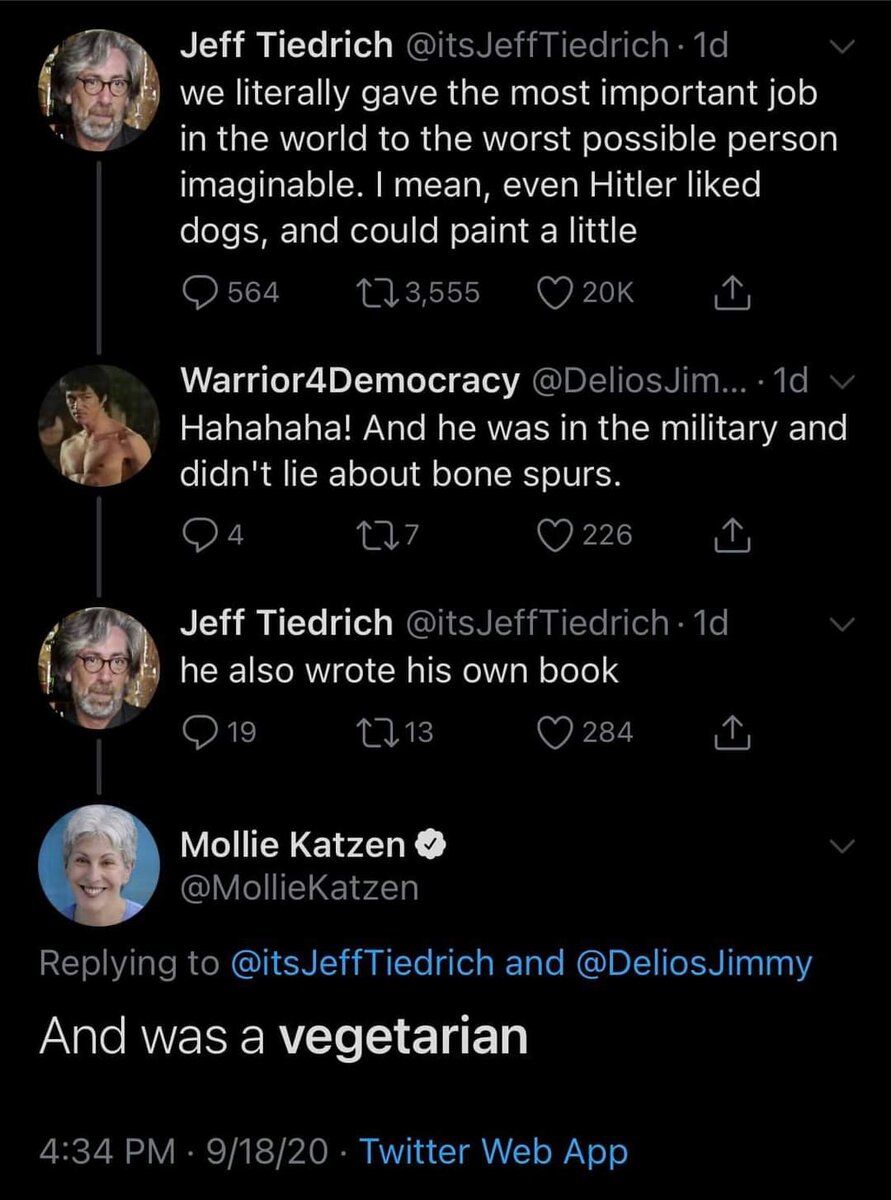Retweet Warrior4Democracy's bone spurs tweet

pyautogui.click(x=377, y=535)
